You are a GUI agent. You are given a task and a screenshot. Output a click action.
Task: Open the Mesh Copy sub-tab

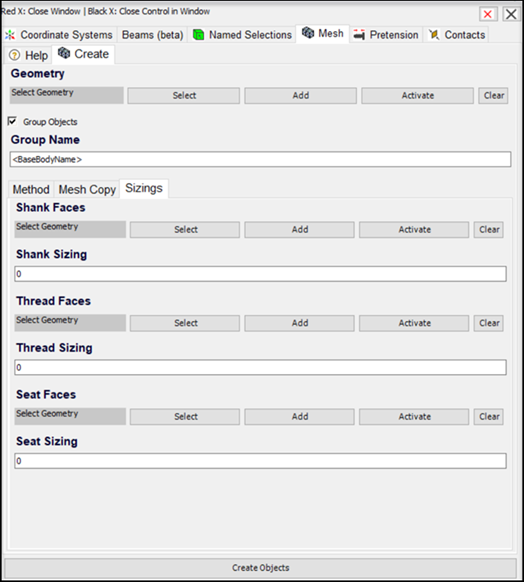87,189
